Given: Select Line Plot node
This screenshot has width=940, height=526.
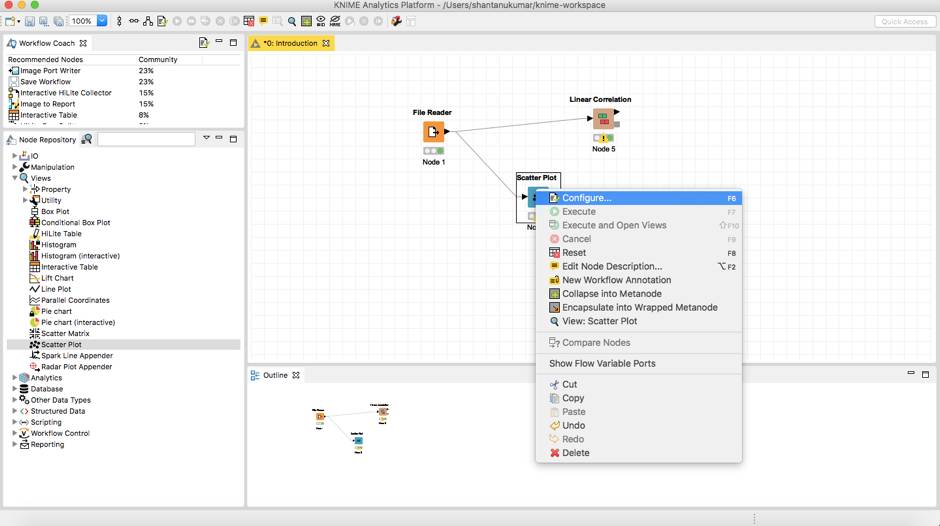Looking at the screenshot, I should point(56,289).
